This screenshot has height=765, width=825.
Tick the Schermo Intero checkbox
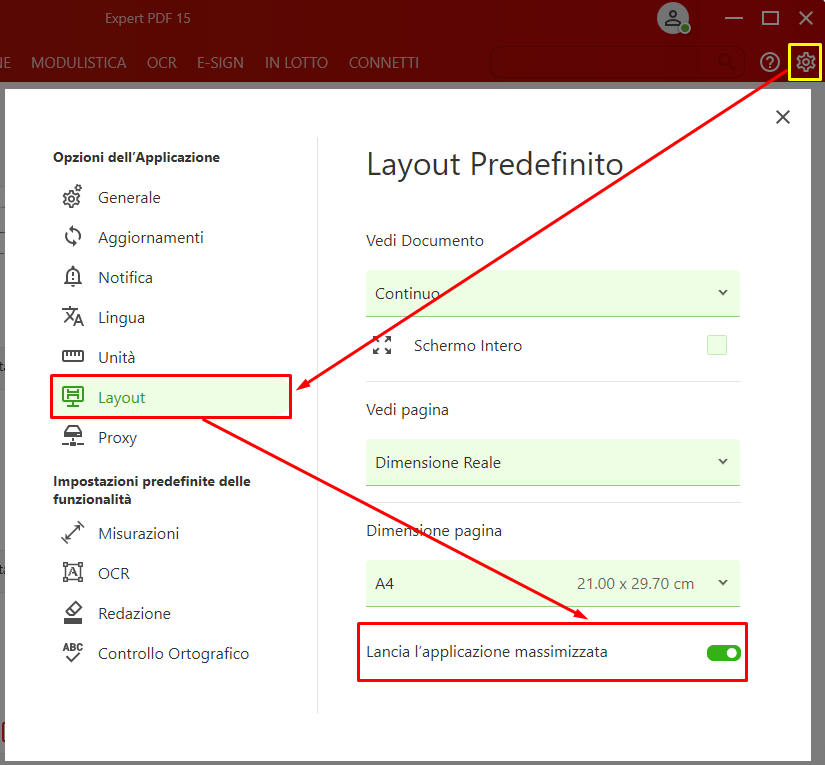717,345
